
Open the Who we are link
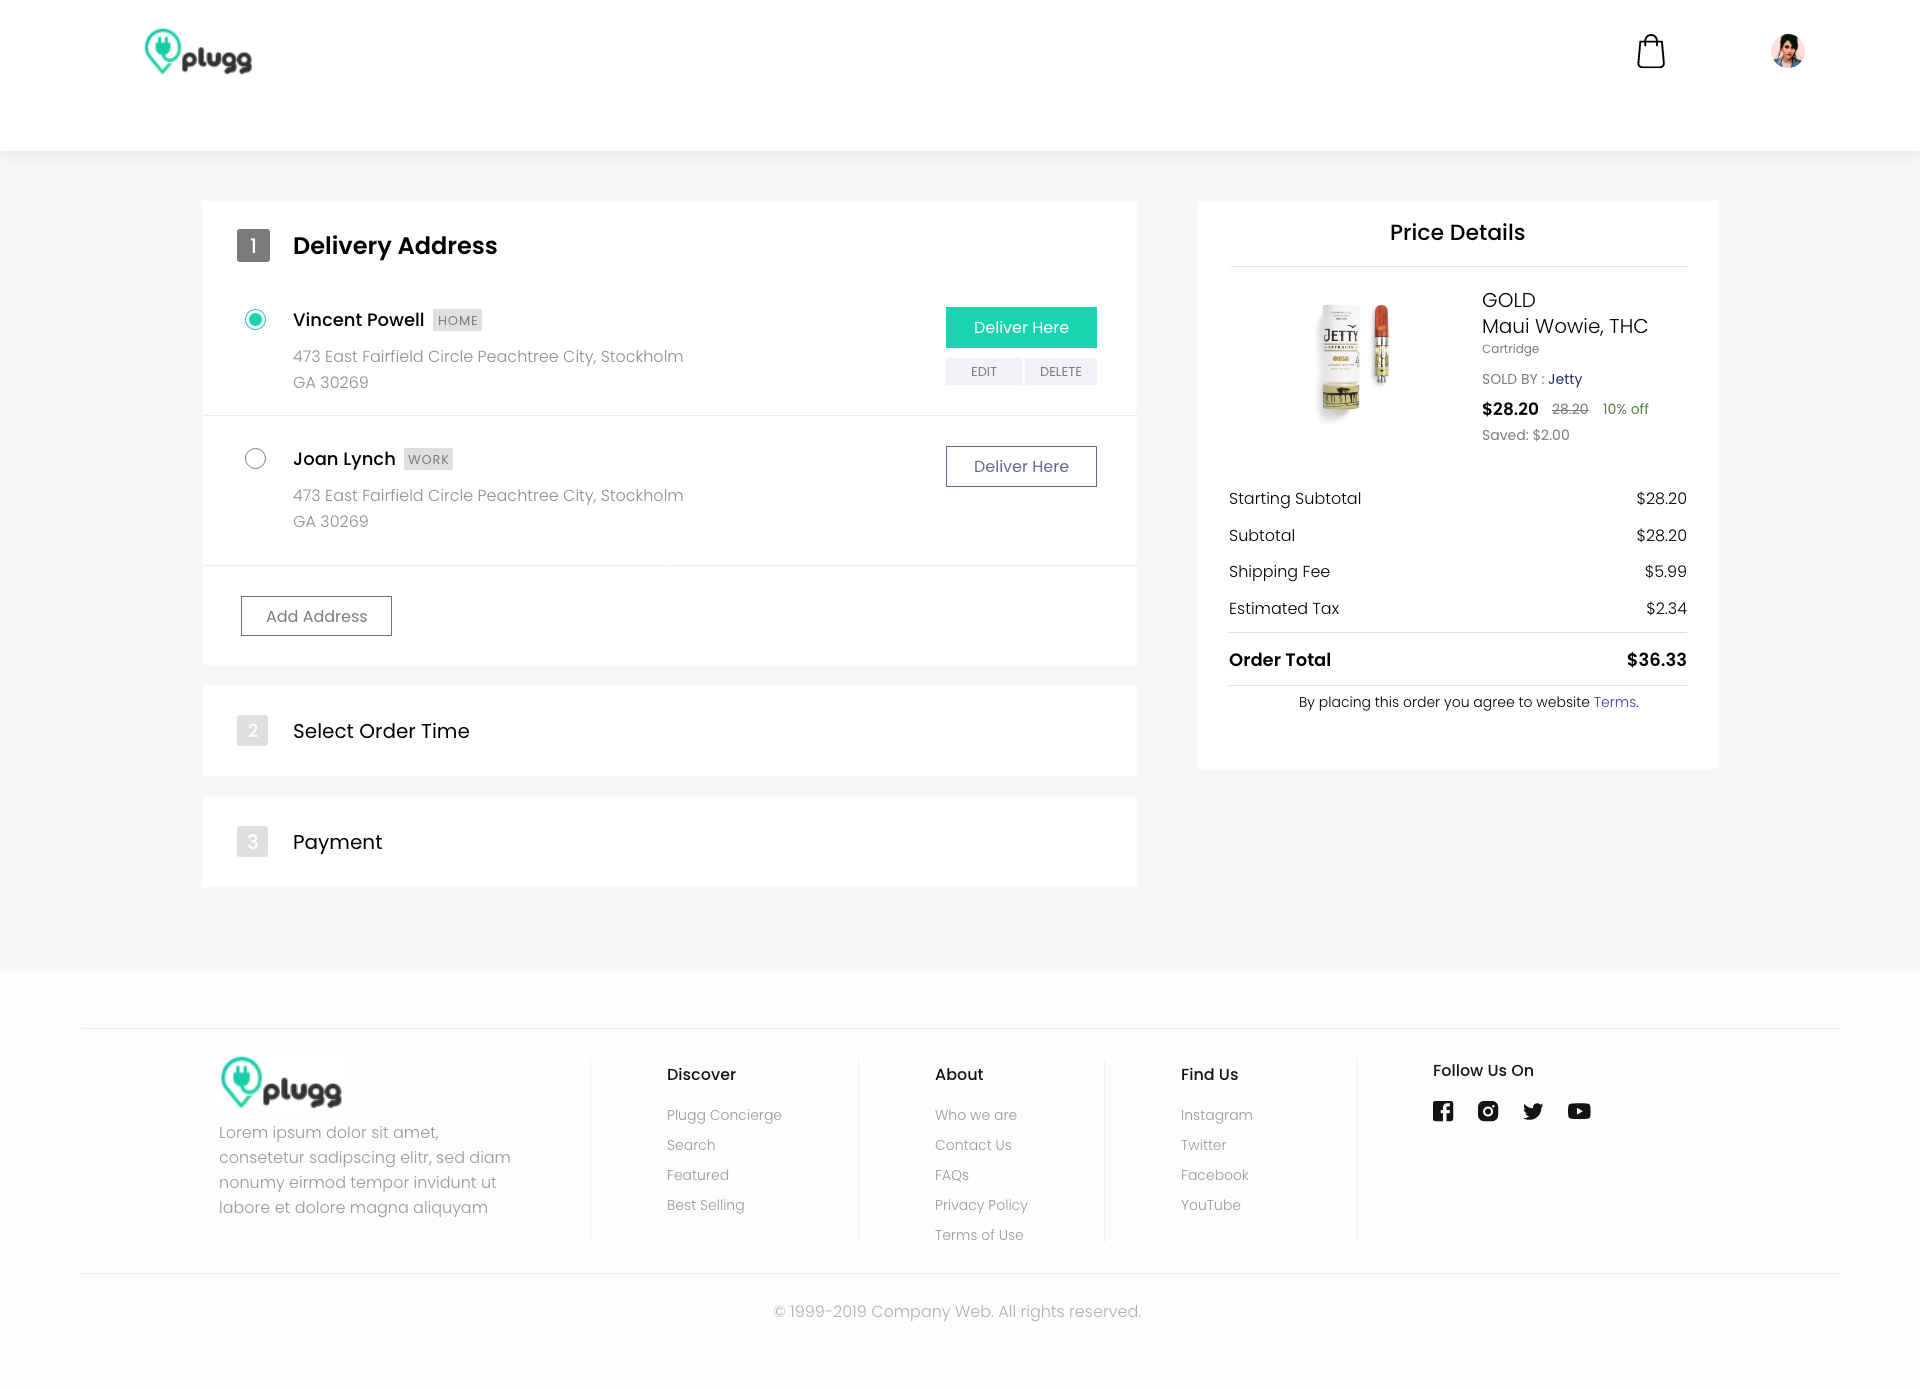pos(976,1115)
